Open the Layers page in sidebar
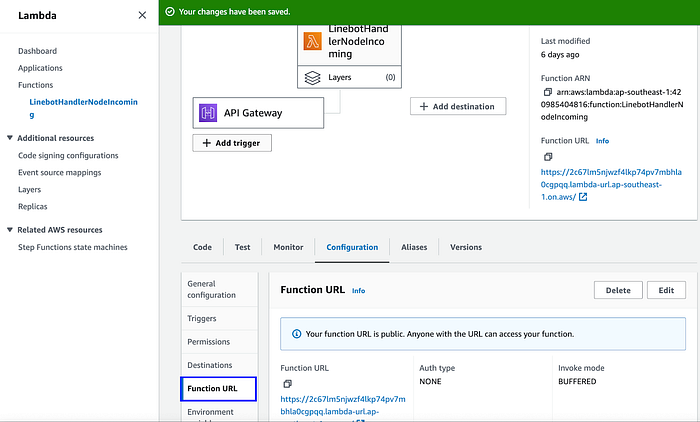The width and height of the screenshot is (700, 422). tap(29, 189)
